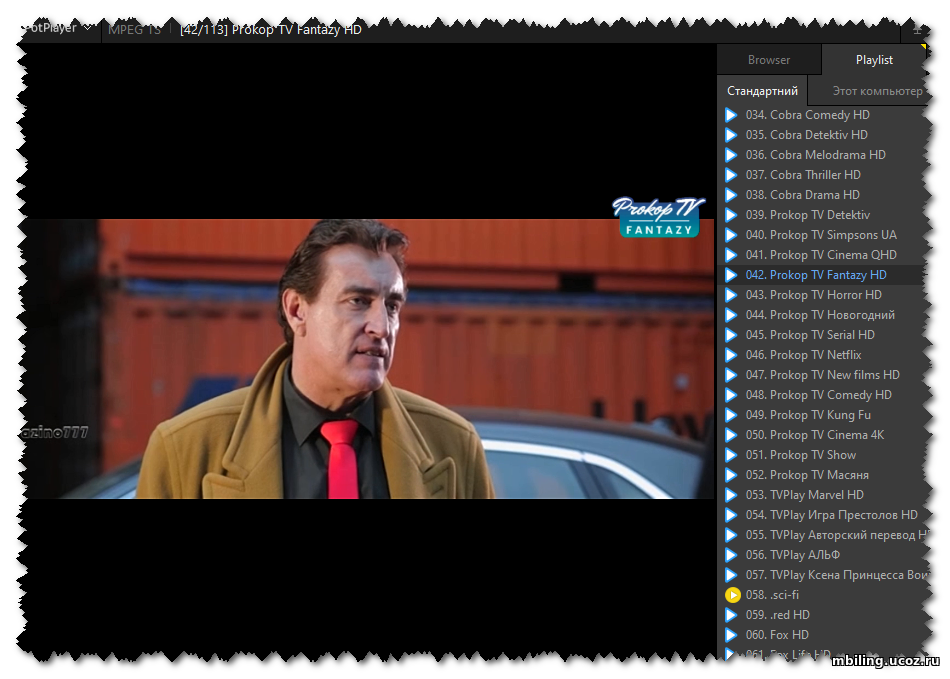This screenshot has height=679, width=950.
Task: Select channel 057. TVPlay Ксена Принцесса
Action: [x=837, y=575]
